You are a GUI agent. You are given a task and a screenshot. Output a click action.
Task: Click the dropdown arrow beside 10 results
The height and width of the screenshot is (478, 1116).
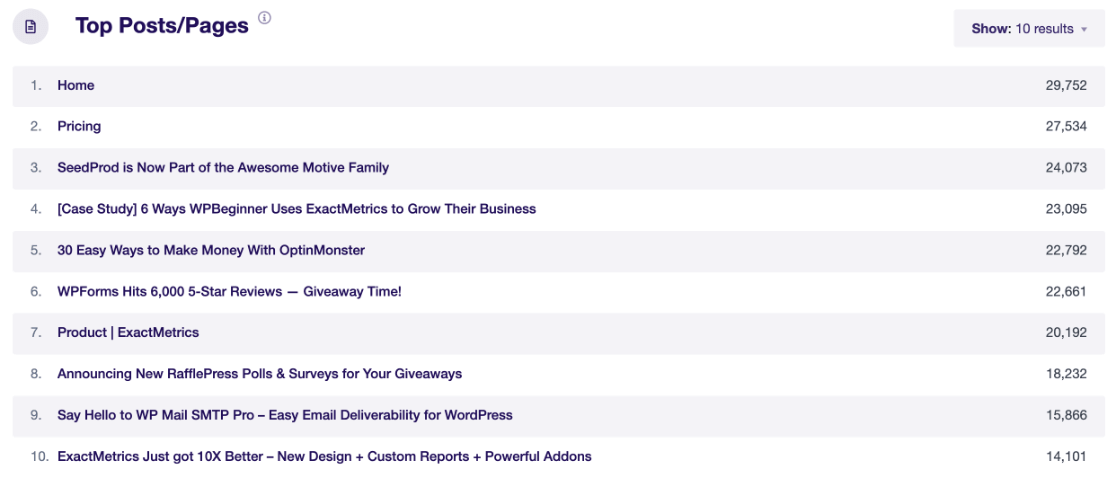pyautogui.click(x=1084, y=30)
